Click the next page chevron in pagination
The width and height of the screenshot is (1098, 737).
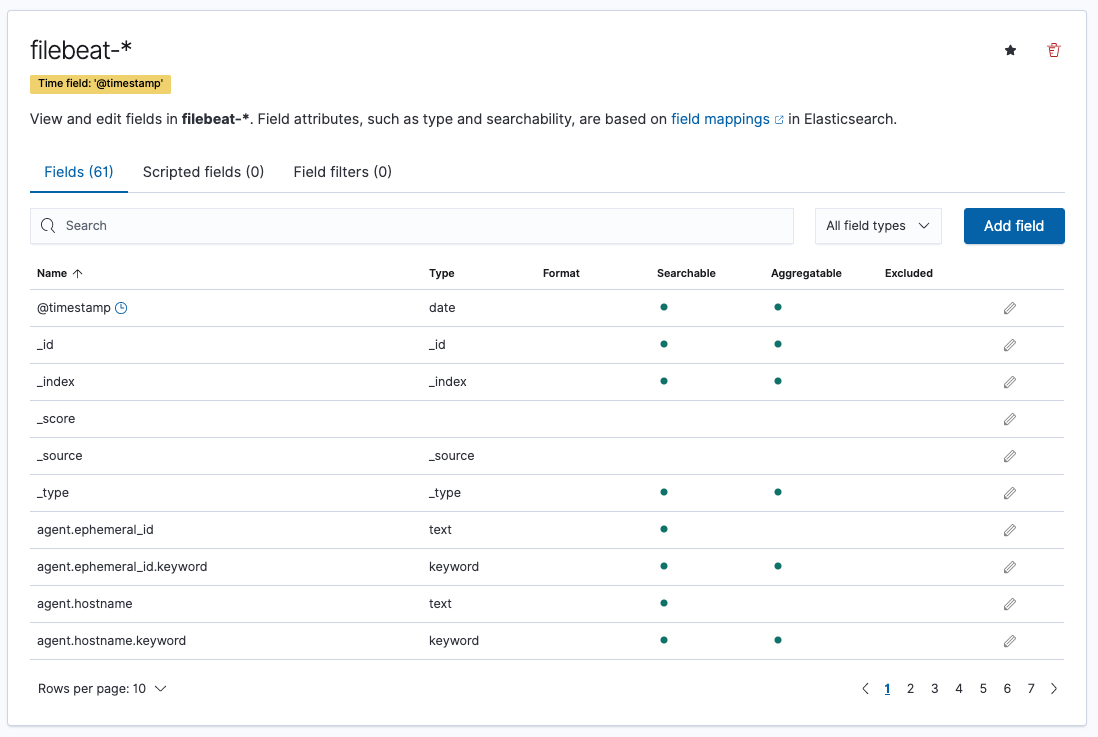pyautogui.click(x=1053, y=688)
